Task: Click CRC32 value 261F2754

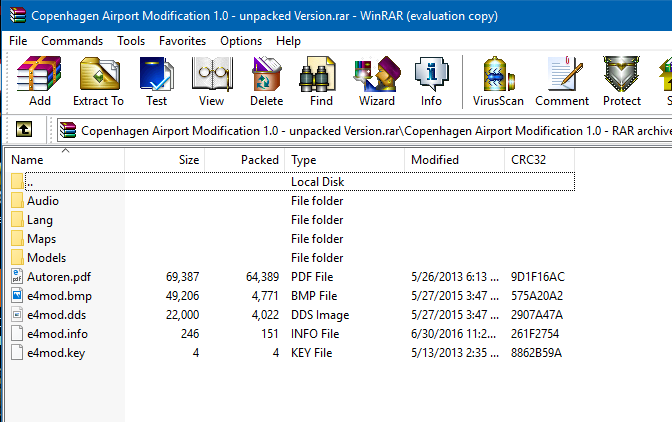Action: pos(535,333)
